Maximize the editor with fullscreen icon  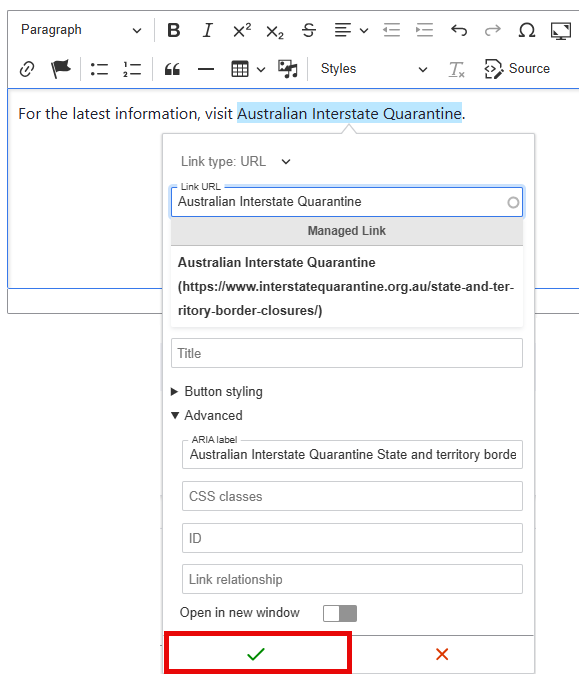click(x=560, y=30)
